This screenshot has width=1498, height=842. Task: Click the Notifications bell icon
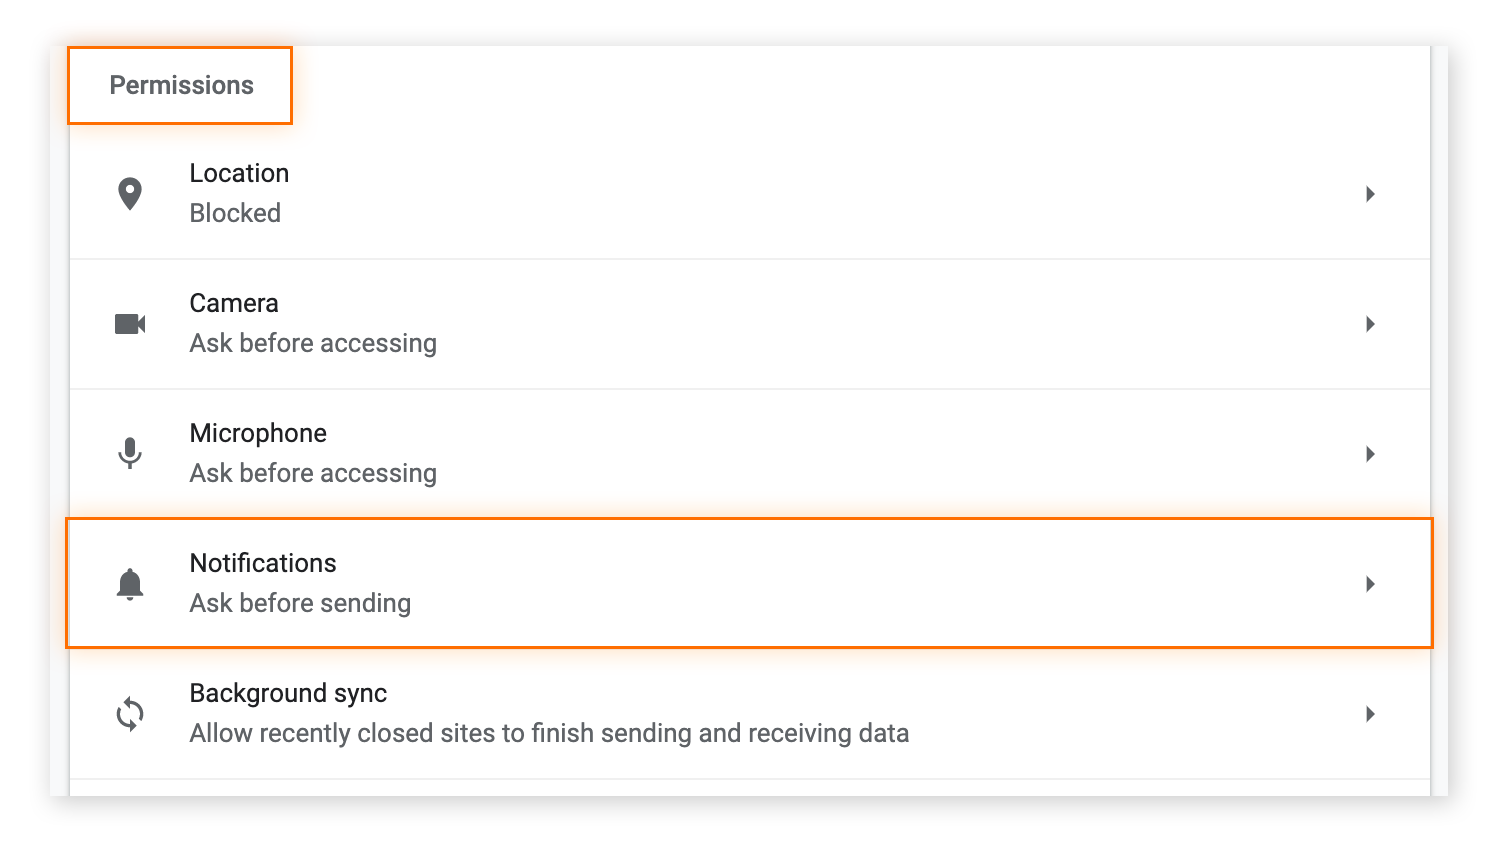pos(129,584)
